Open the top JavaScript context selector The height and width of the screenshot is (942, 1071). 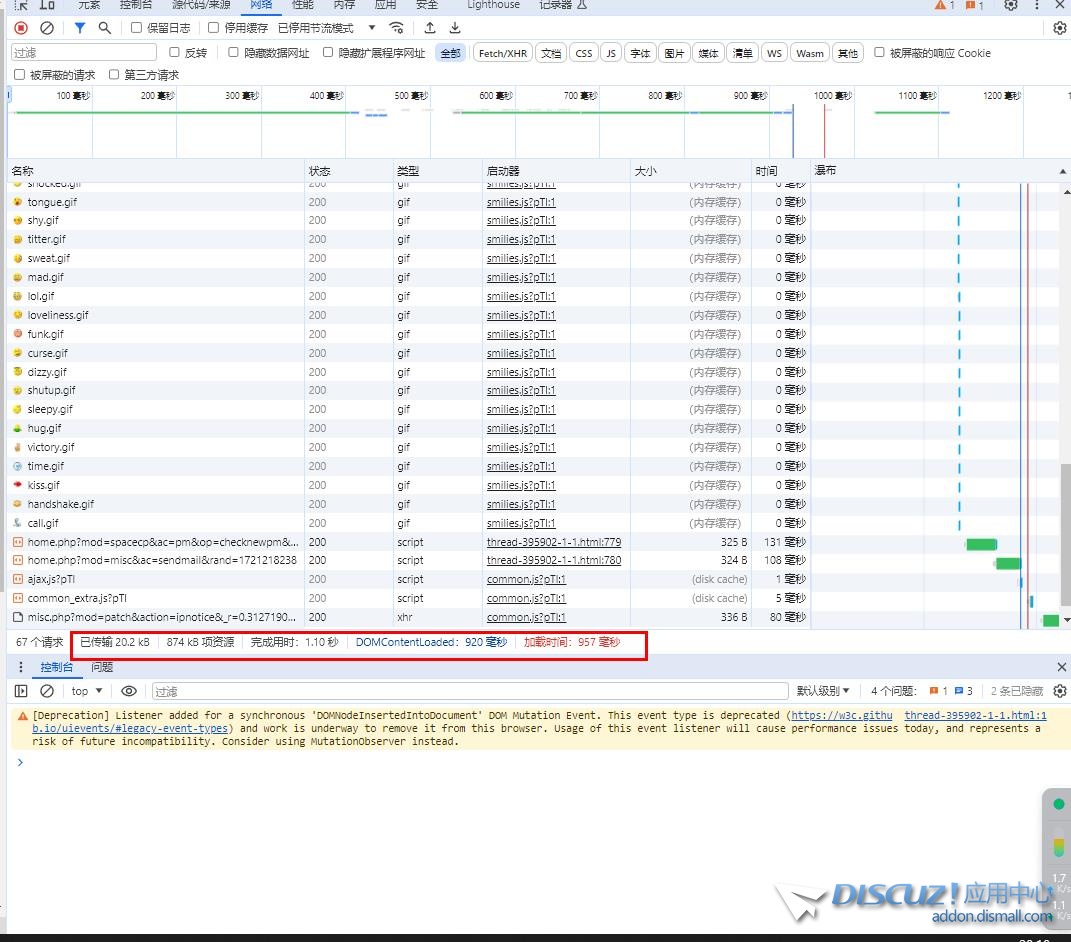click(x=87, y=691)
